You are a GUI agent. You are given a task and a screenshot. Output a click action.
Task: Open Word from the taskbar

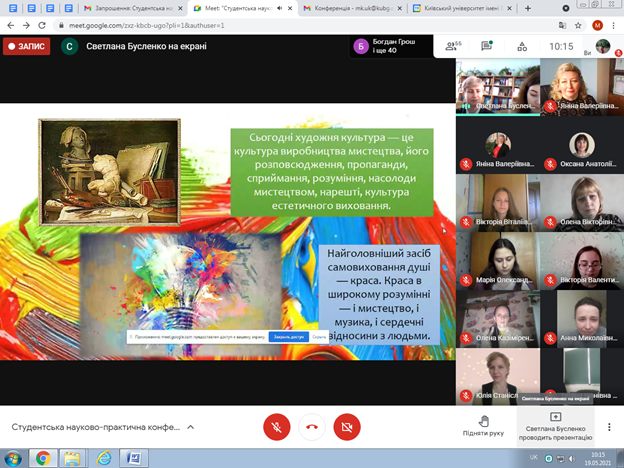tap(131, 458)
